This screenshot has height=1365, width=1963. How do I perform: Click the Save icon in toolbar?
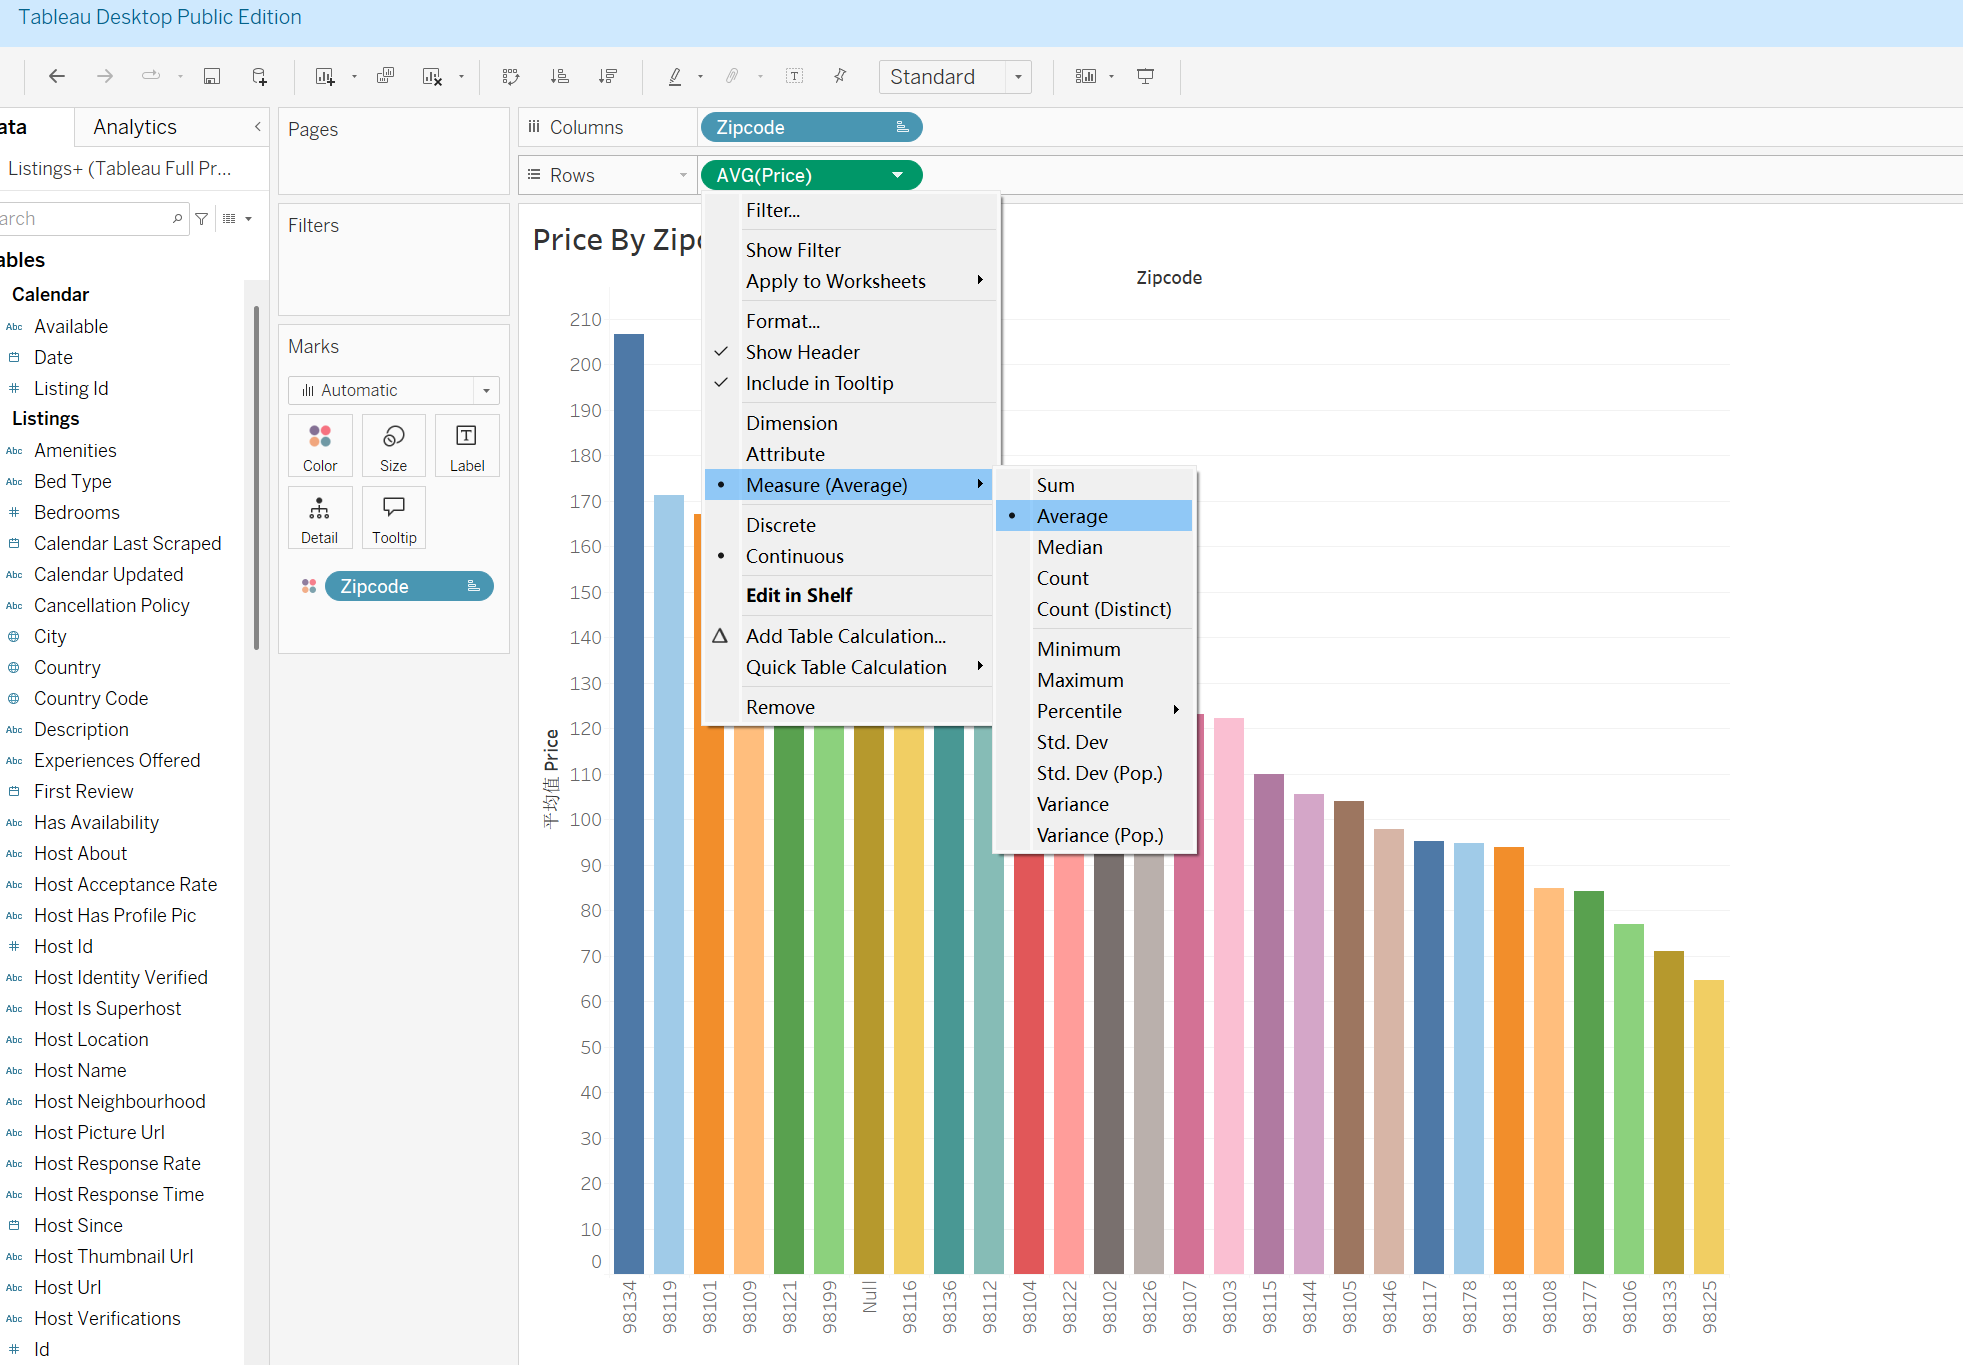tap(212, 76)
